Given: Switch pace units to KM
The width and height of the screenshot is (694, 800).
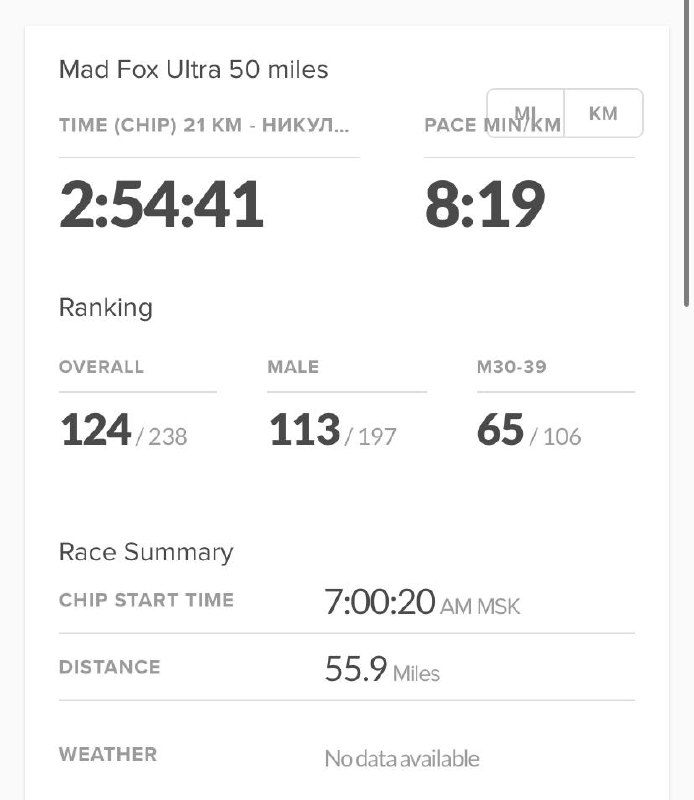Looking at the screenshot, I should pyautogui.click(x=603, y=113).
